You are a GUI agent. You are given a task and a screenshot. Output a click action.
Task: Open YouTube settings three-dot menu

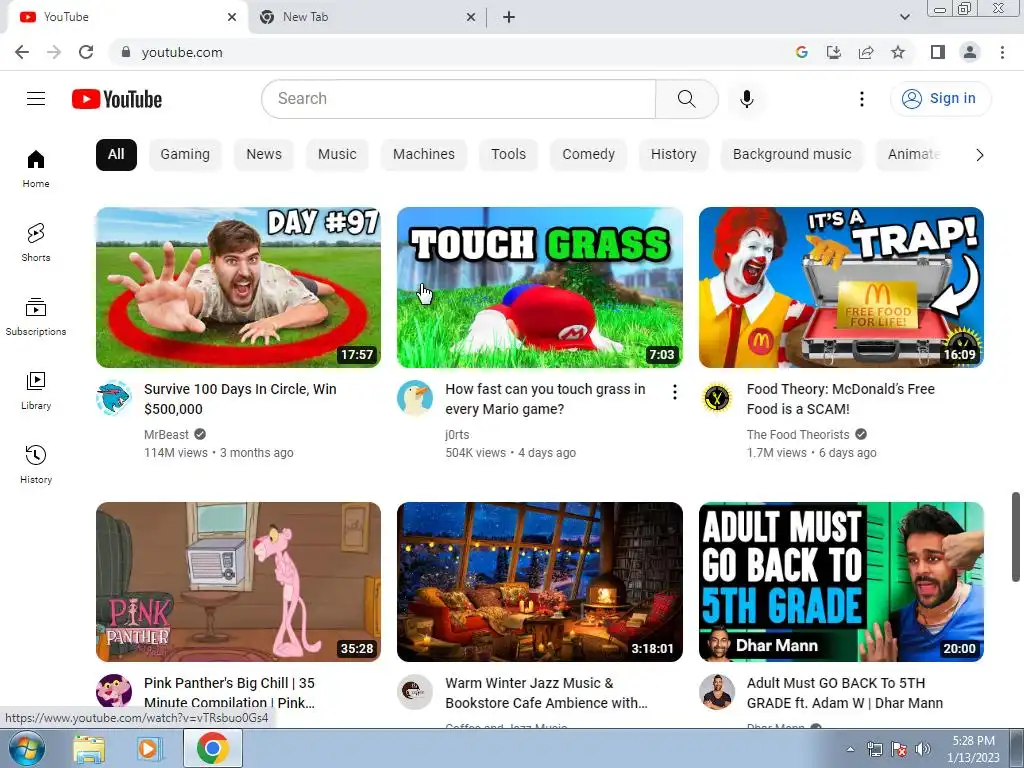862,99
